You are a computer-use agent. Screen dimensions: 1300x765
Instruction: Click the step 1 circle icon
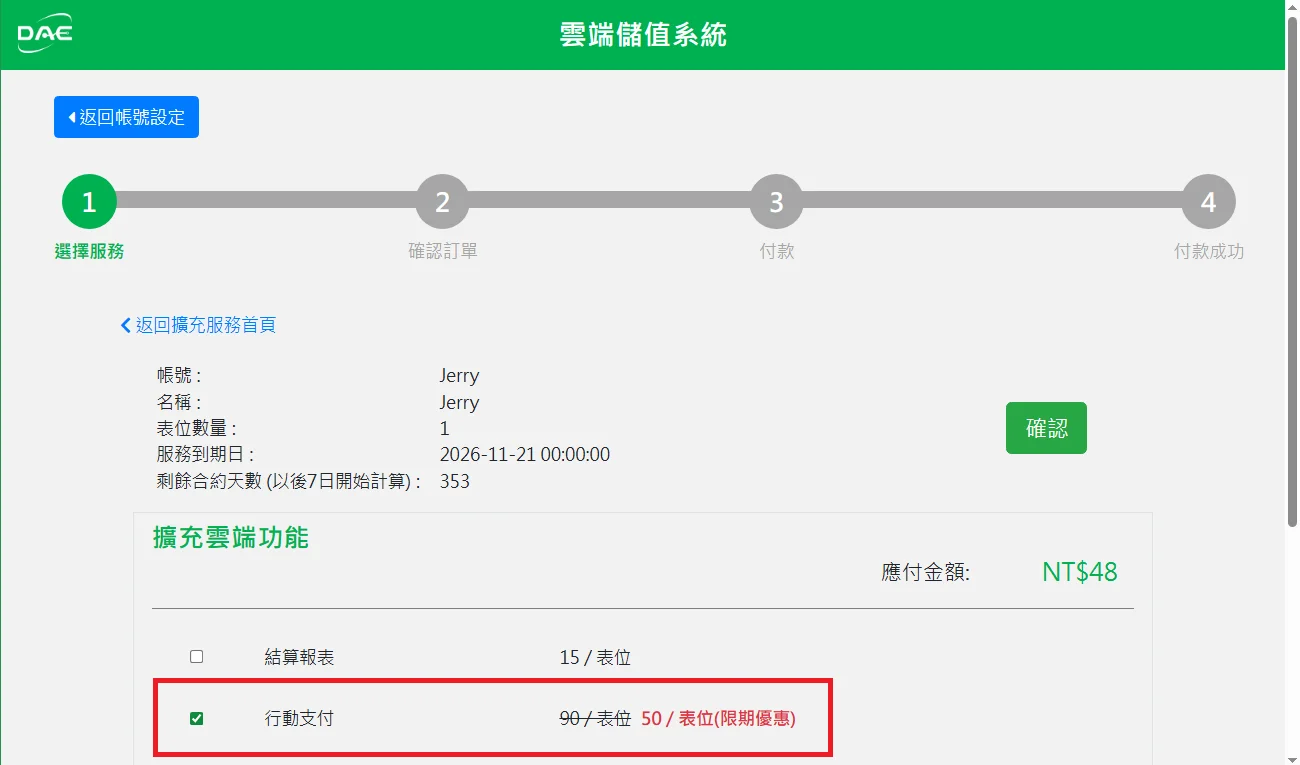89,202
